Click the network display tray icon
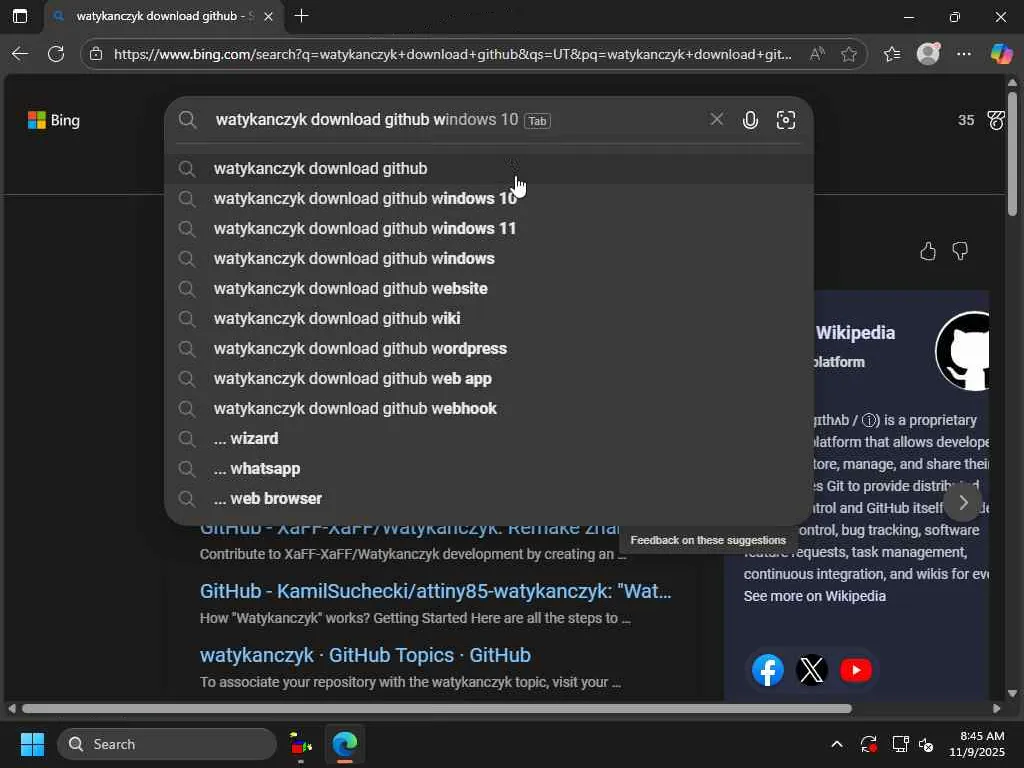The height and width of the screenshot is (768, 1024). (900, 744)
